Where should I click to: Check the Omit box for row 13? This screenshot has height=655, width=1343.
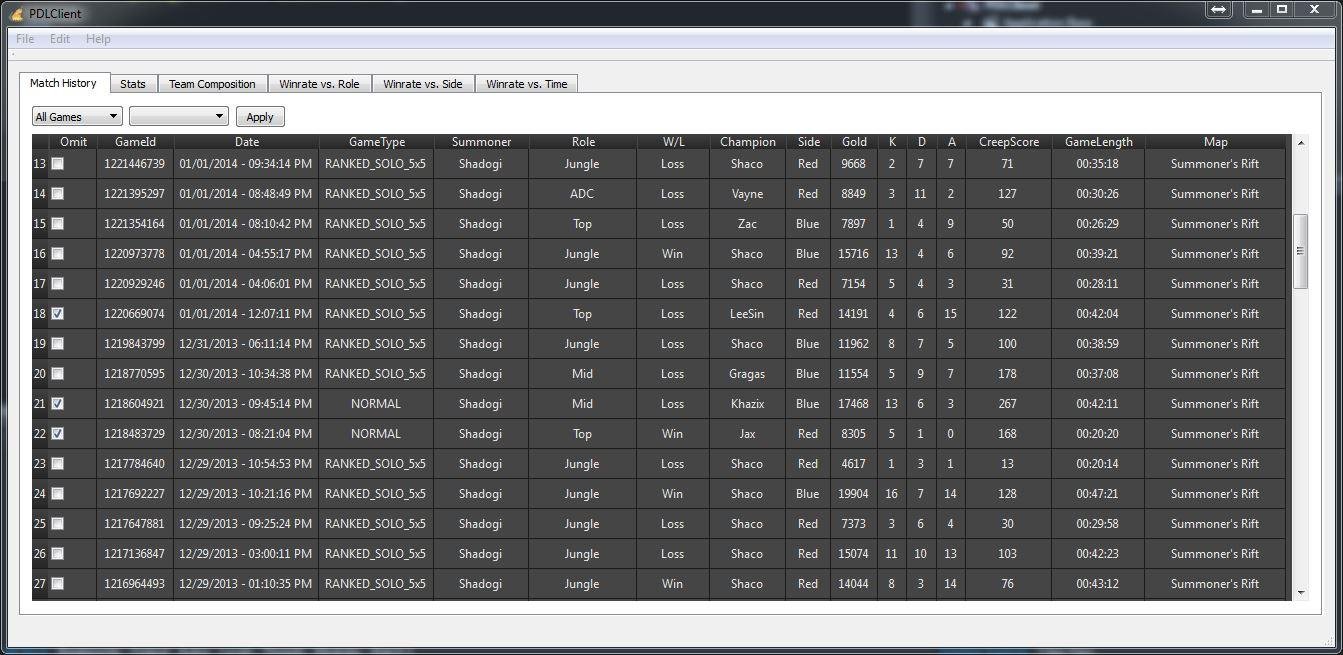(58, 164)
